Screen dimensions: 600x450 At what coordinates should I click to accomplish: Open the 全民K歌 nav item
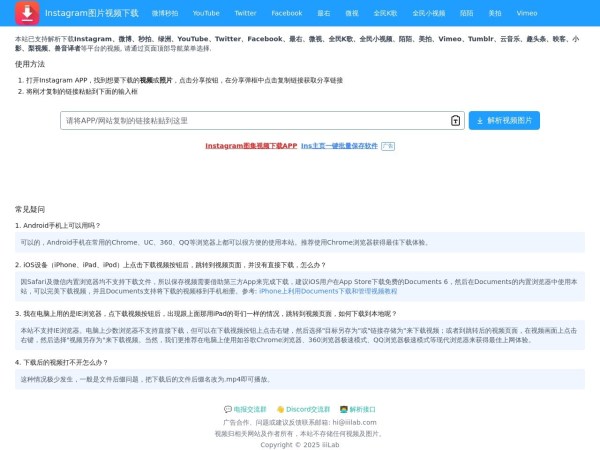coord(413,13)
